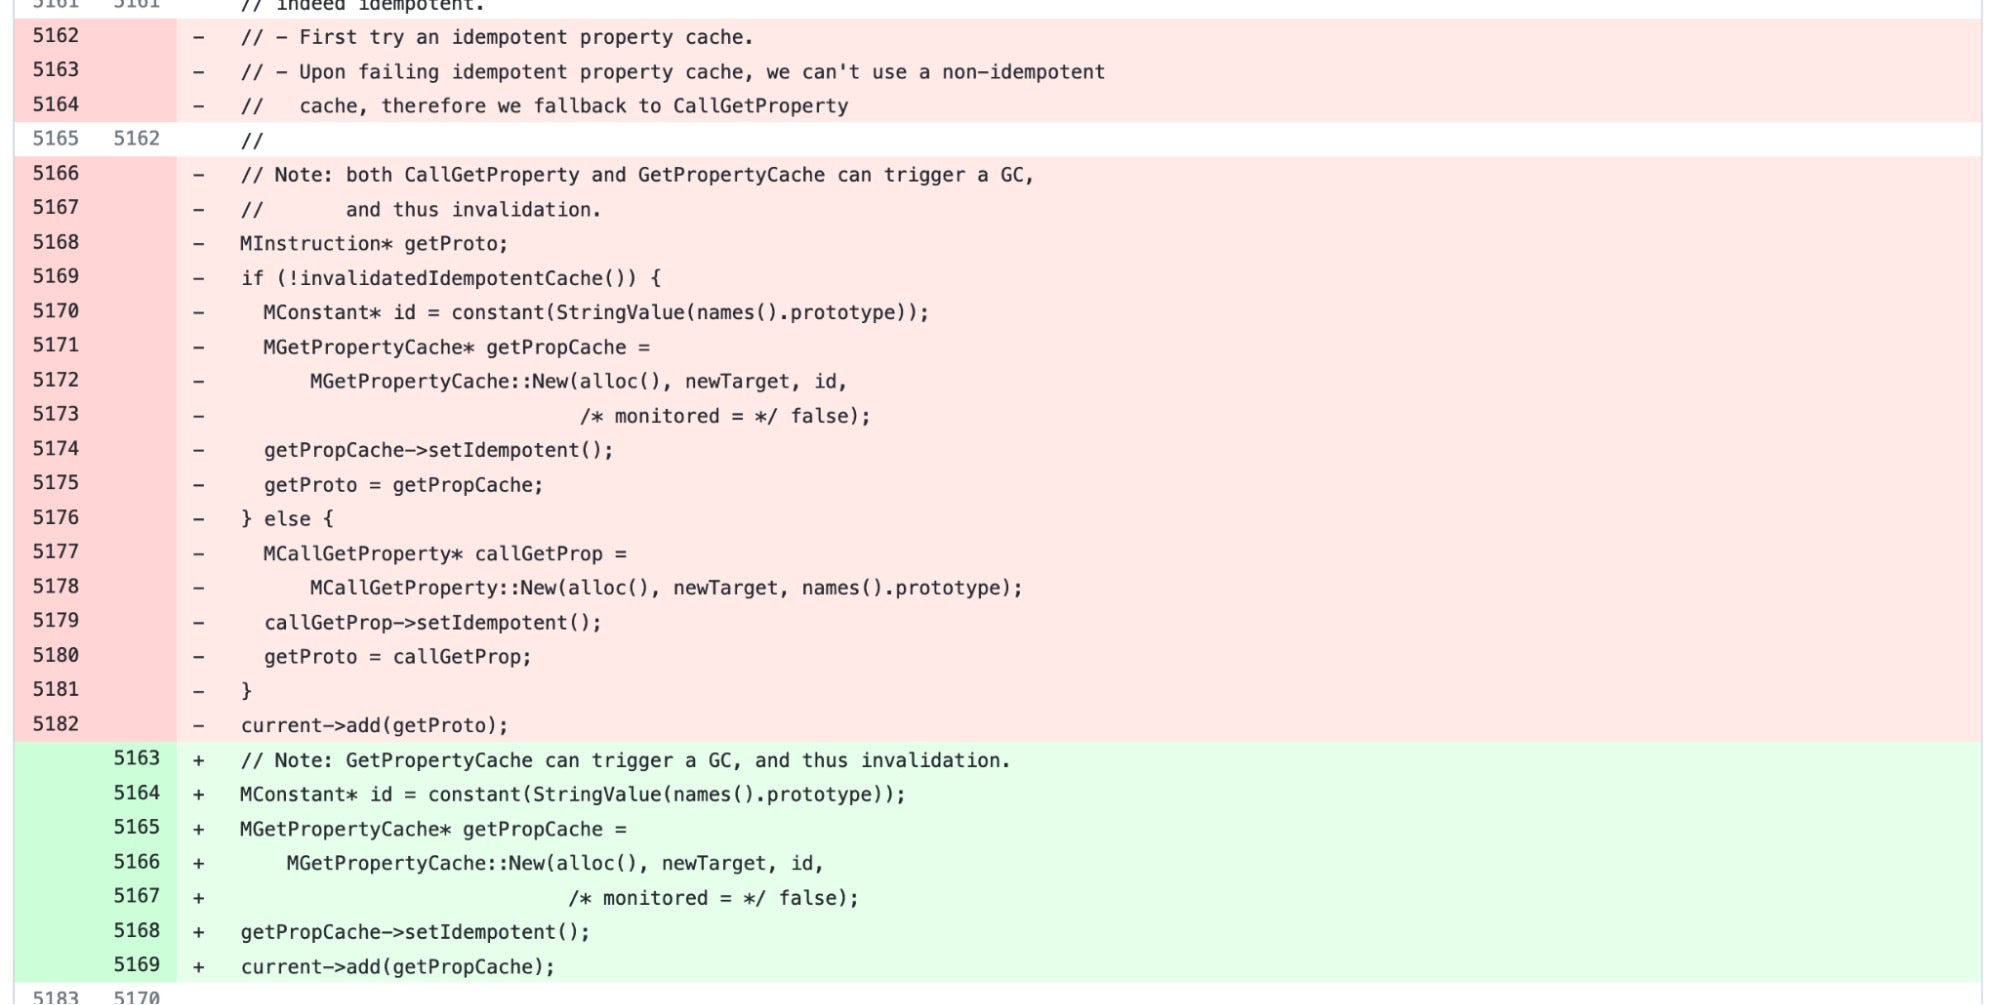
Task: Click the plus marker on the added MConstant line
Action: click(x=199, y=795)
